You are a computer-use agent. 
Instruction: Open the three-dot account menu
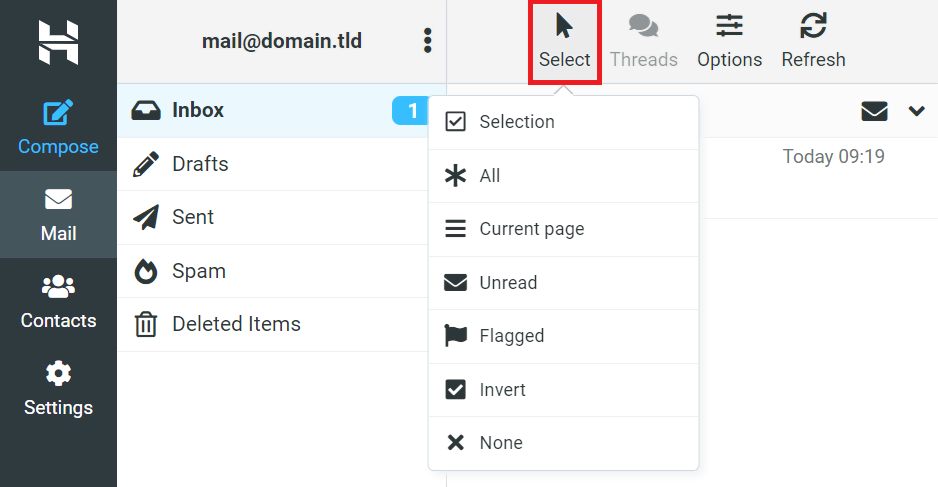click(x=428, y=41)
